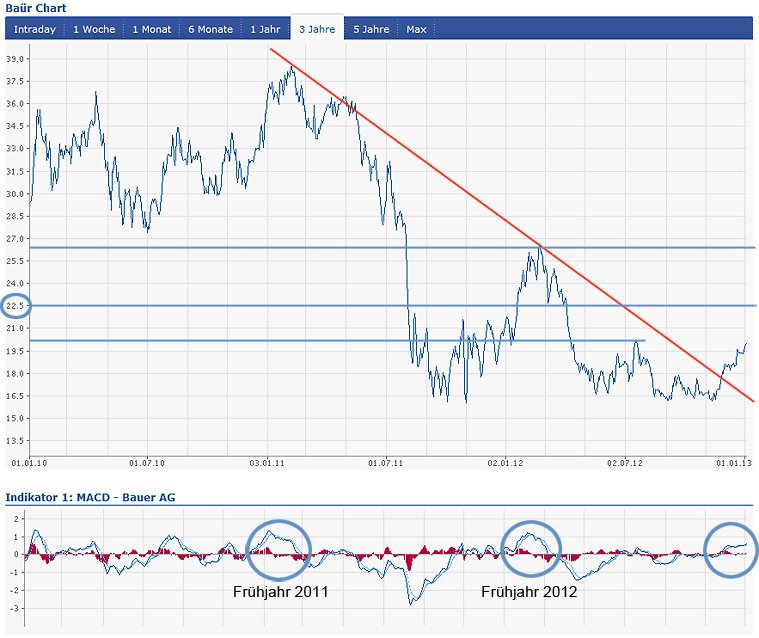Click the 01.07.11 date label
Image resolution: width=759 pixels, height=638 pixels.
pyautogui.click(x=385, y=463)
